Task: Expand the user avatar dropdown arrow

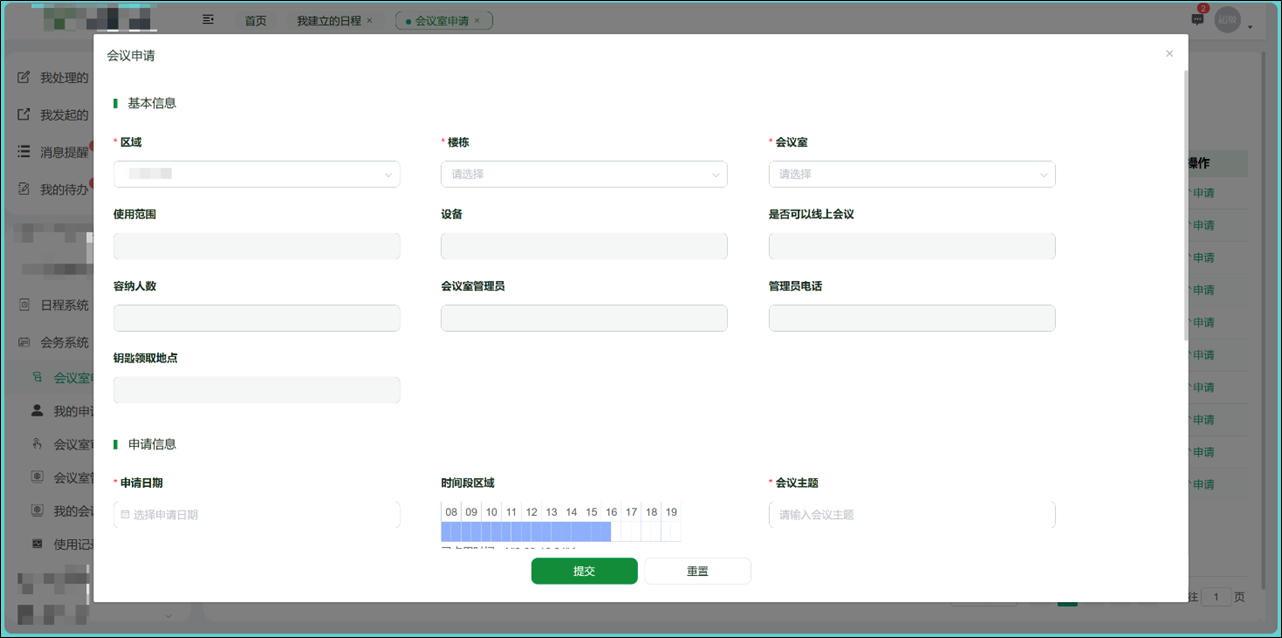Action: [1250, 27]
